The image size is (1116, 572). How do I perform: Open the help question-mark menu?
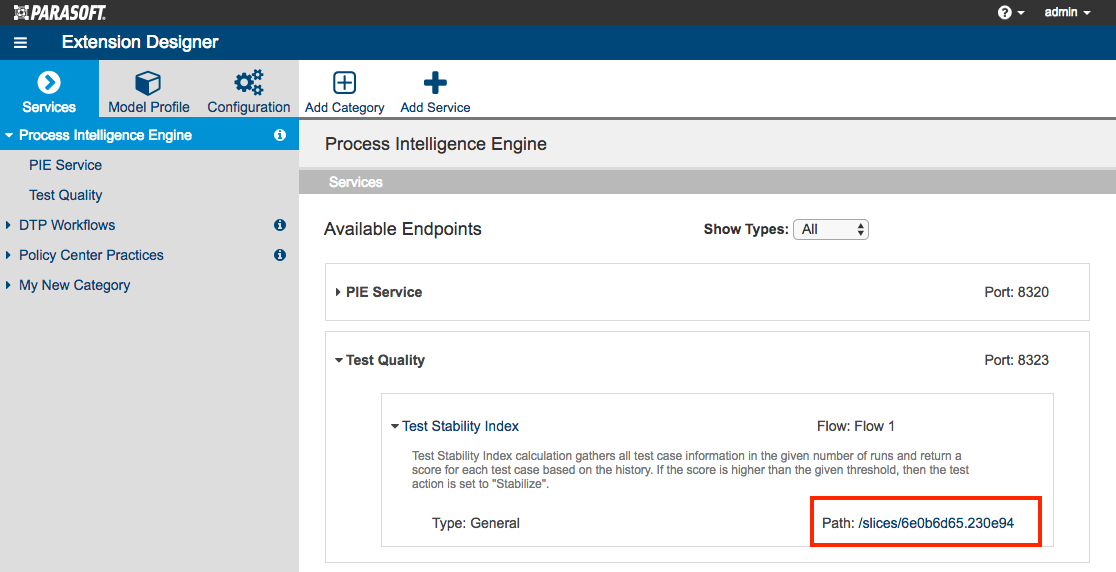pos(1011,13)
